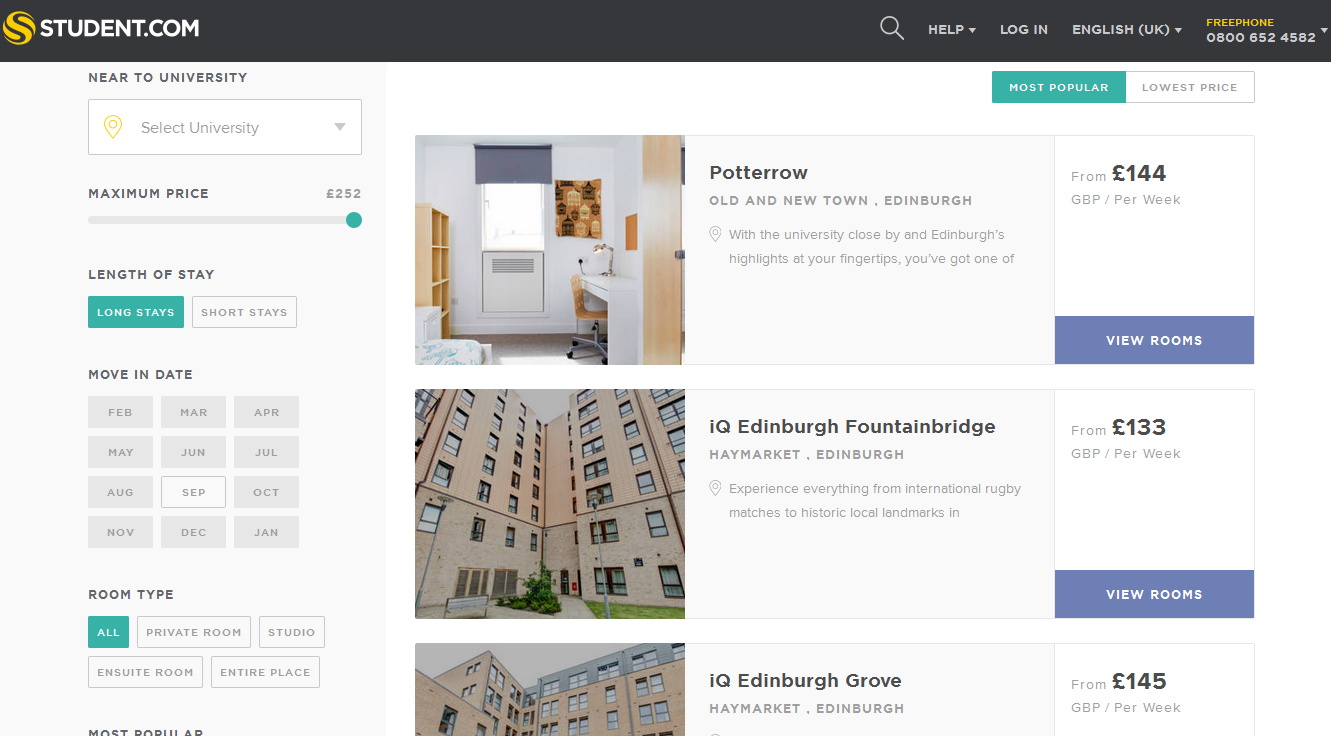Choose JUL move in date

click(266, 452)
